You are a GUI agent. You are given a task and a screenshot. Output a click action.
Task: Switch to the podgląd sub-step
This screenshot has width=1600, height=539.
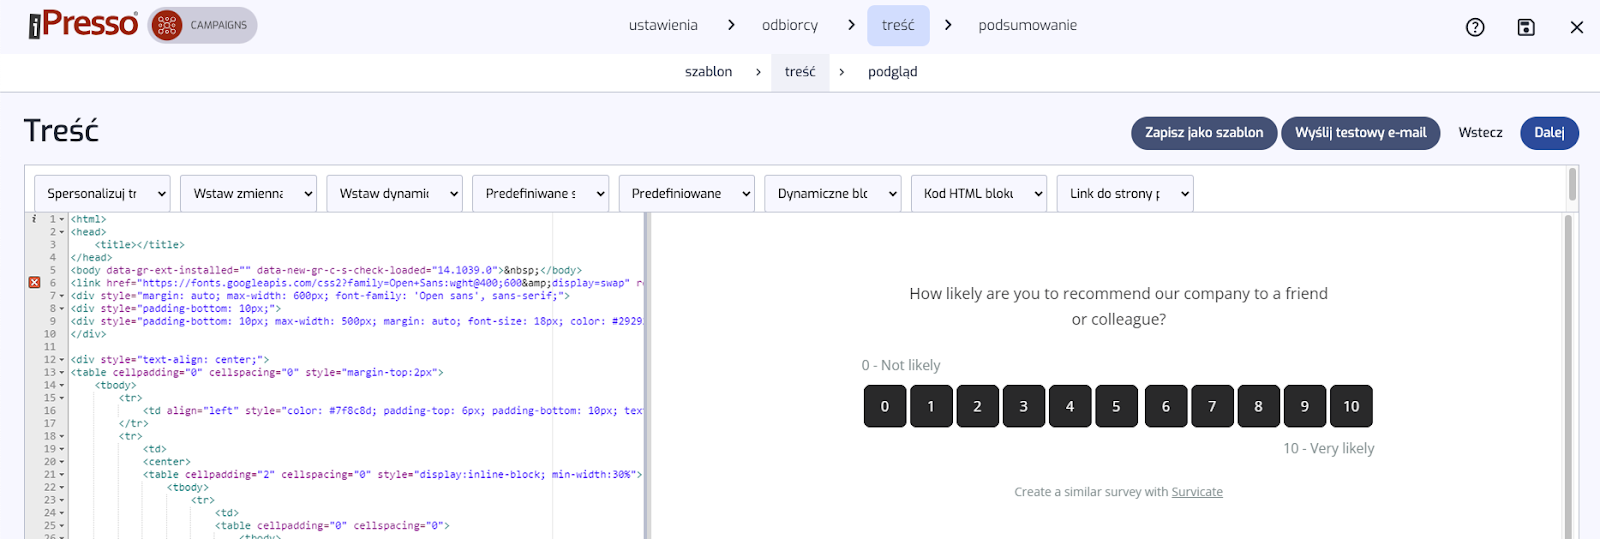pyautogui.click(x=893, y=72)
